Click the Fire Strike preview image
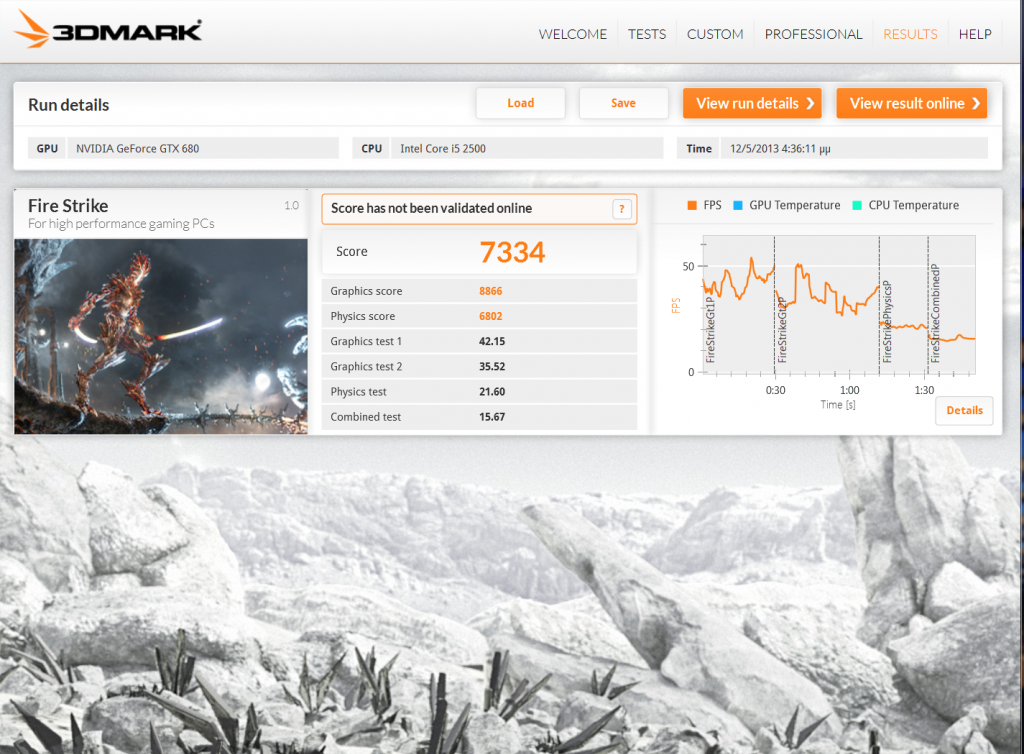Screen dimensions: 1024x754 click(x=161, y=335)
